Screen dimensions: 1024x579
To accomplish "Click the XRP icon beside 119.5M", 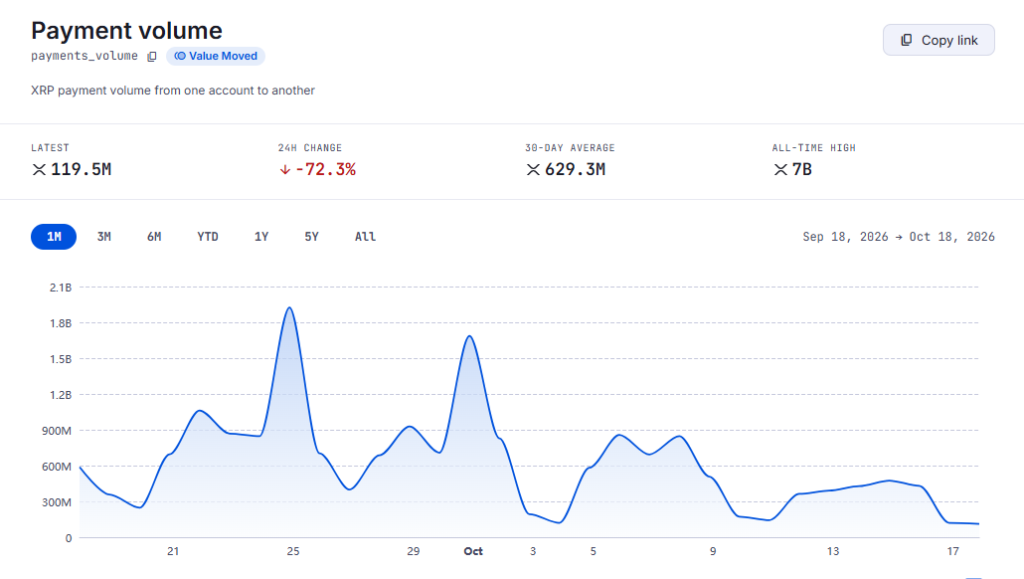I will pyautogui.click(x=39, y=170).
